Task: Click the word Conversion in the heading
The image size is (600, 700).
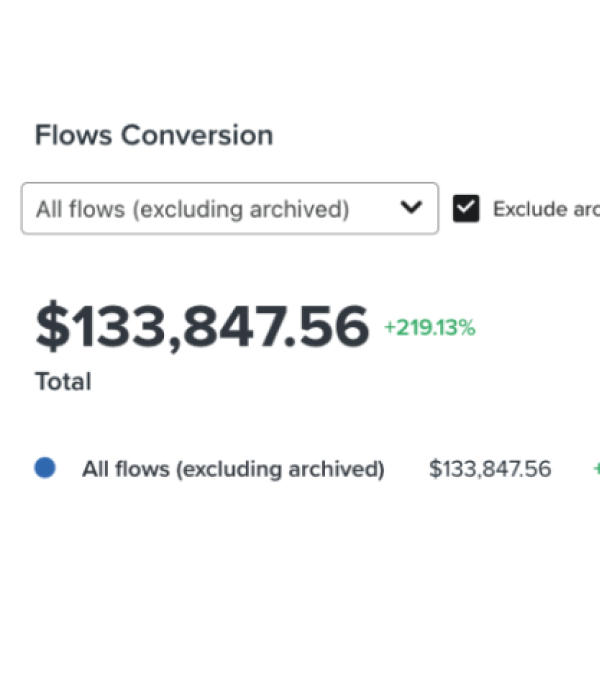Action: (x=198, y=136)
